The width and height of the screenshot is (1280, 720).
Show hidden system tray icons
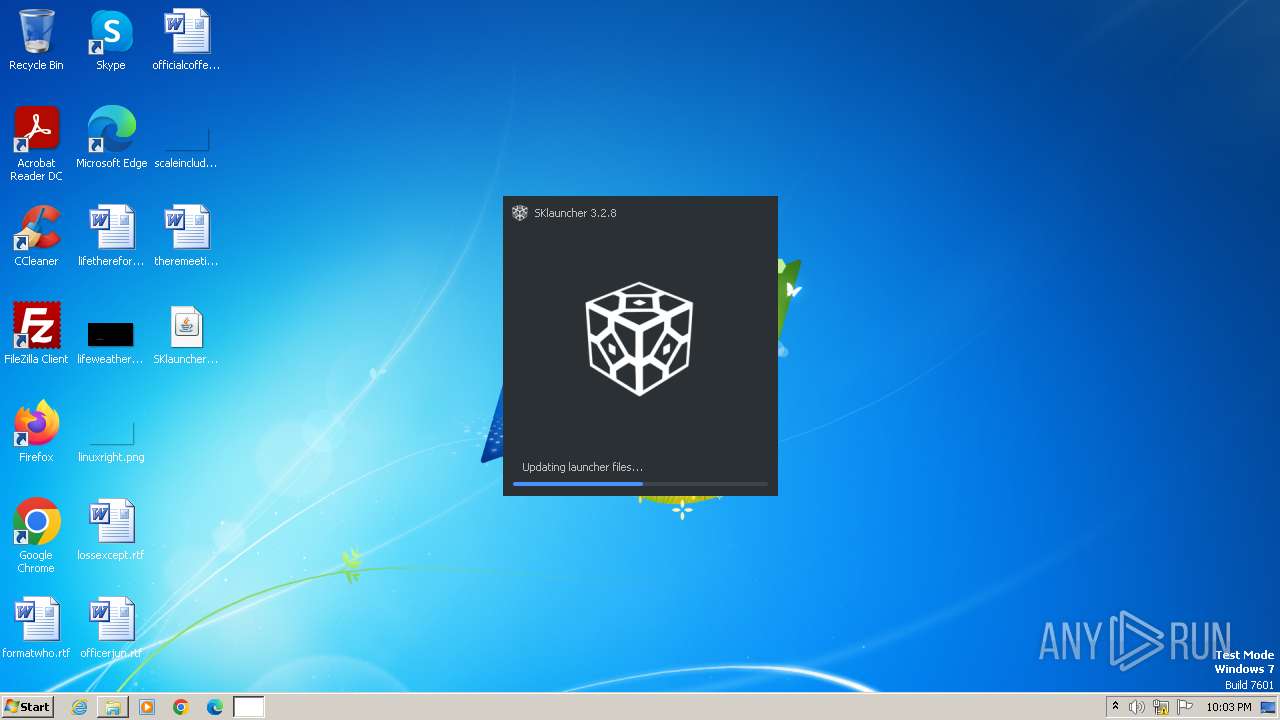[x=1115, y=707]
